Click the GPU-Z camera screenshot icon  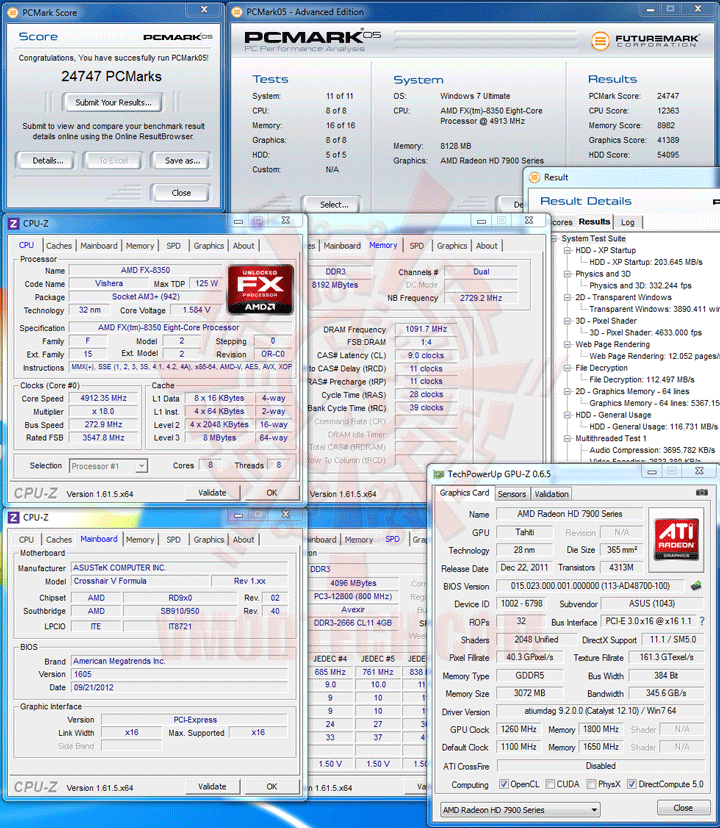coord(702,492)
